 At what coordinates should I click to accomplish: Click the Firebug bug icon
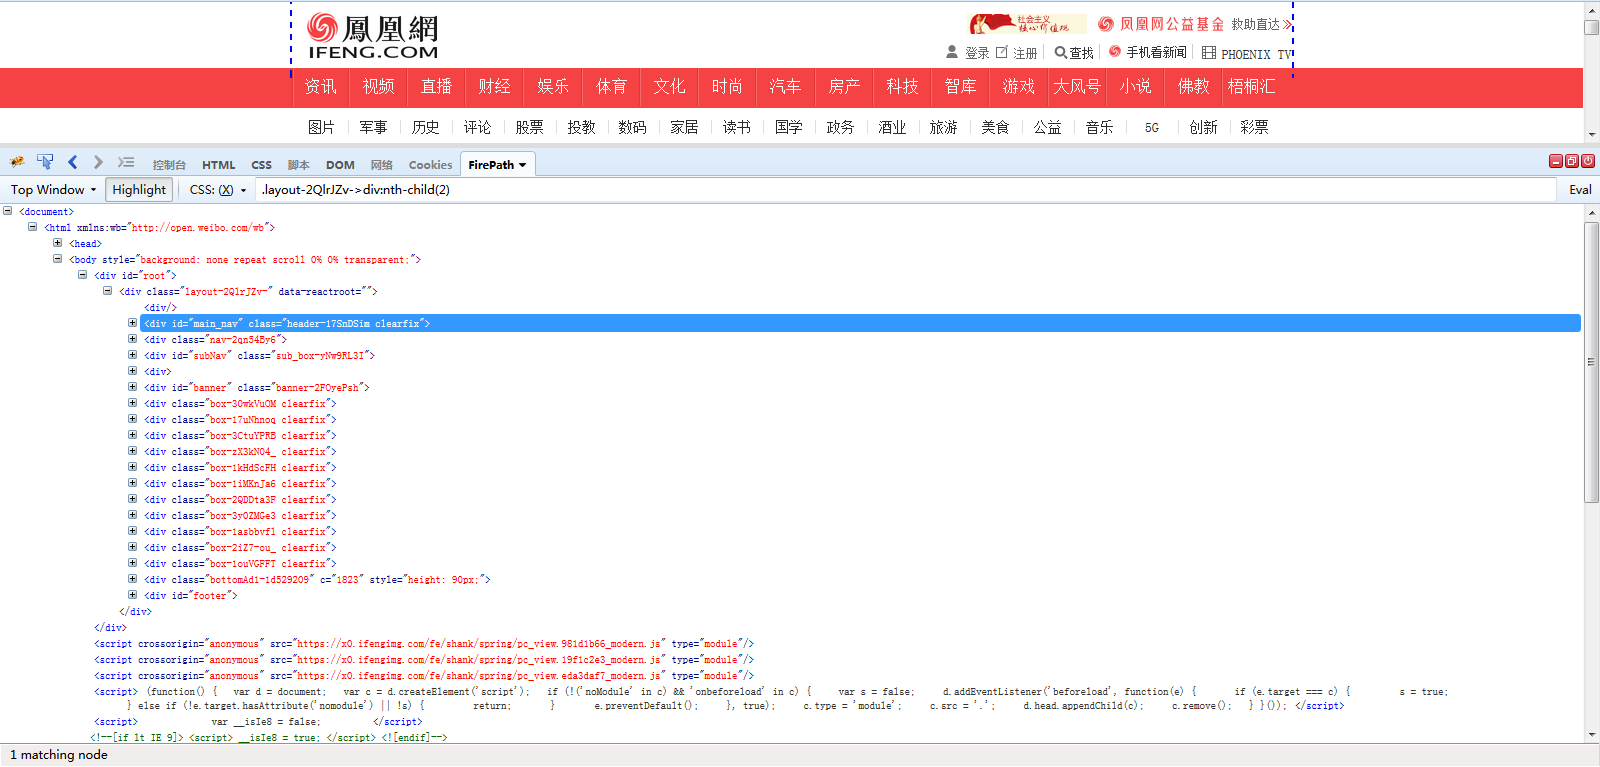[17, 162]
